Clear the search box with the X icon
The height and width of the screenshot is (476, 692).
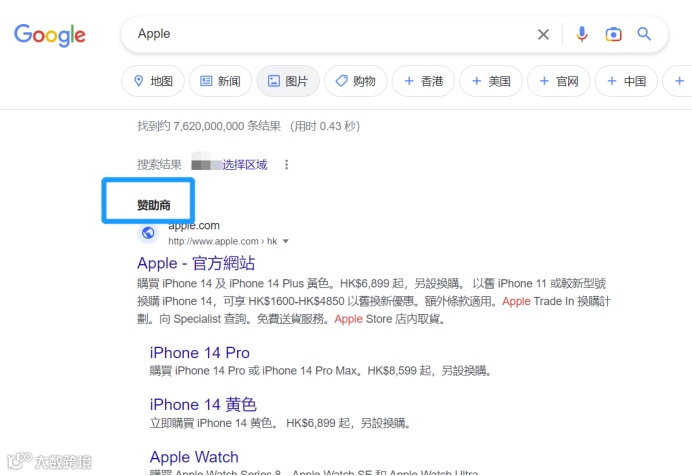click(x=543, y=34)
